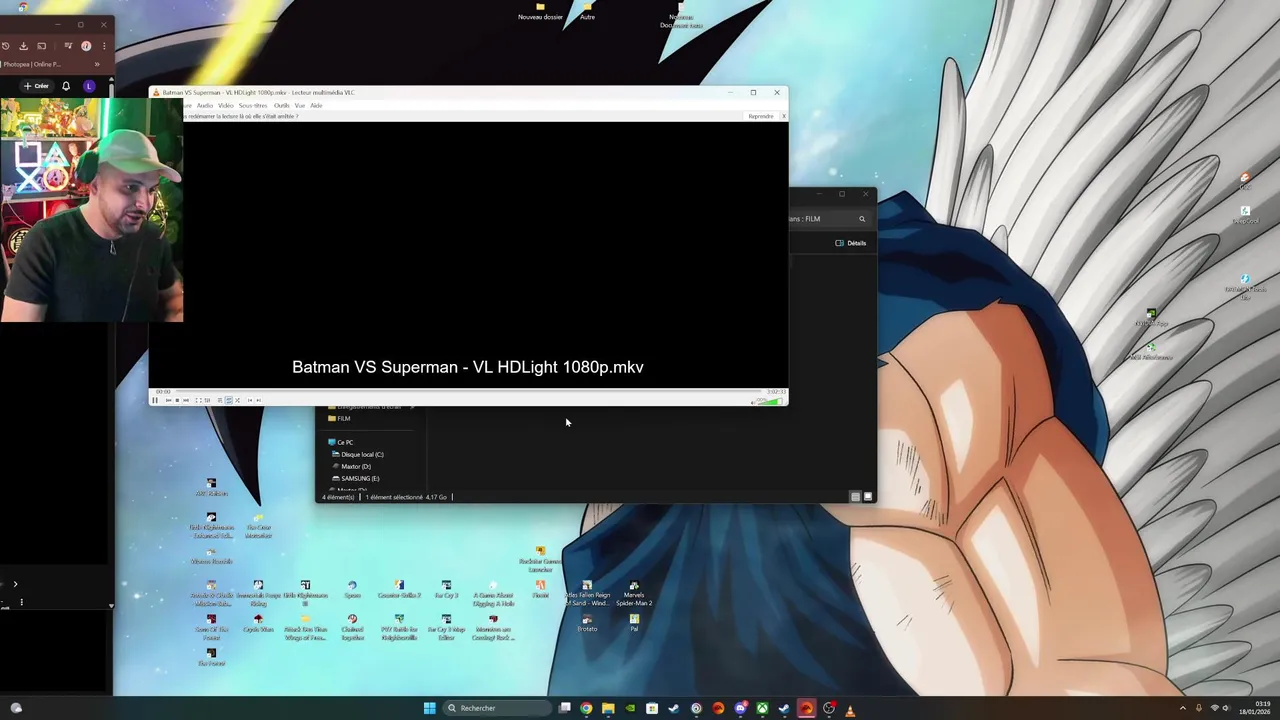The image size is (1280, 720).
Task: Open Autre desktop folder
Action: (x=587, y=12)
